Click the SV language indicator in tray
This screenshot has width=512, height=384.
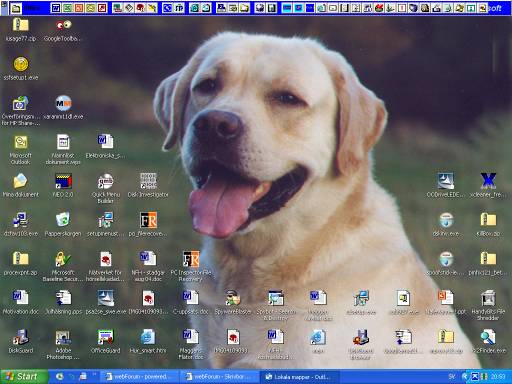(452, 377)
